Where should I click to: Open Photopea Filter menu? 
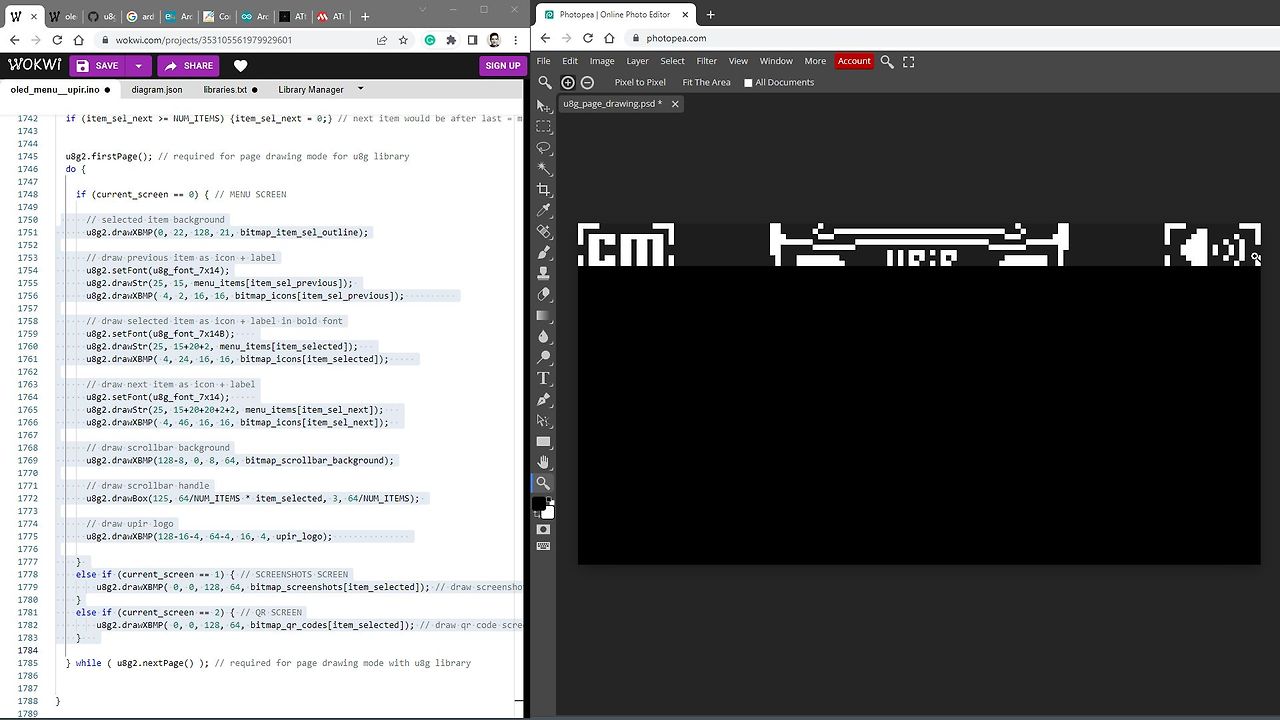pos(707,61)
